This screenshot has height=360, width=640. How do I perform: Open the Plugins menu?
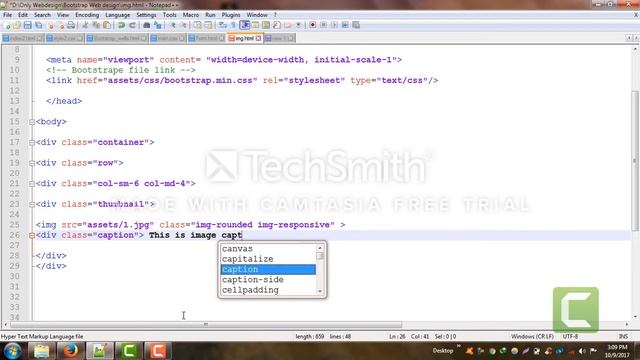[x=231, y=15]
